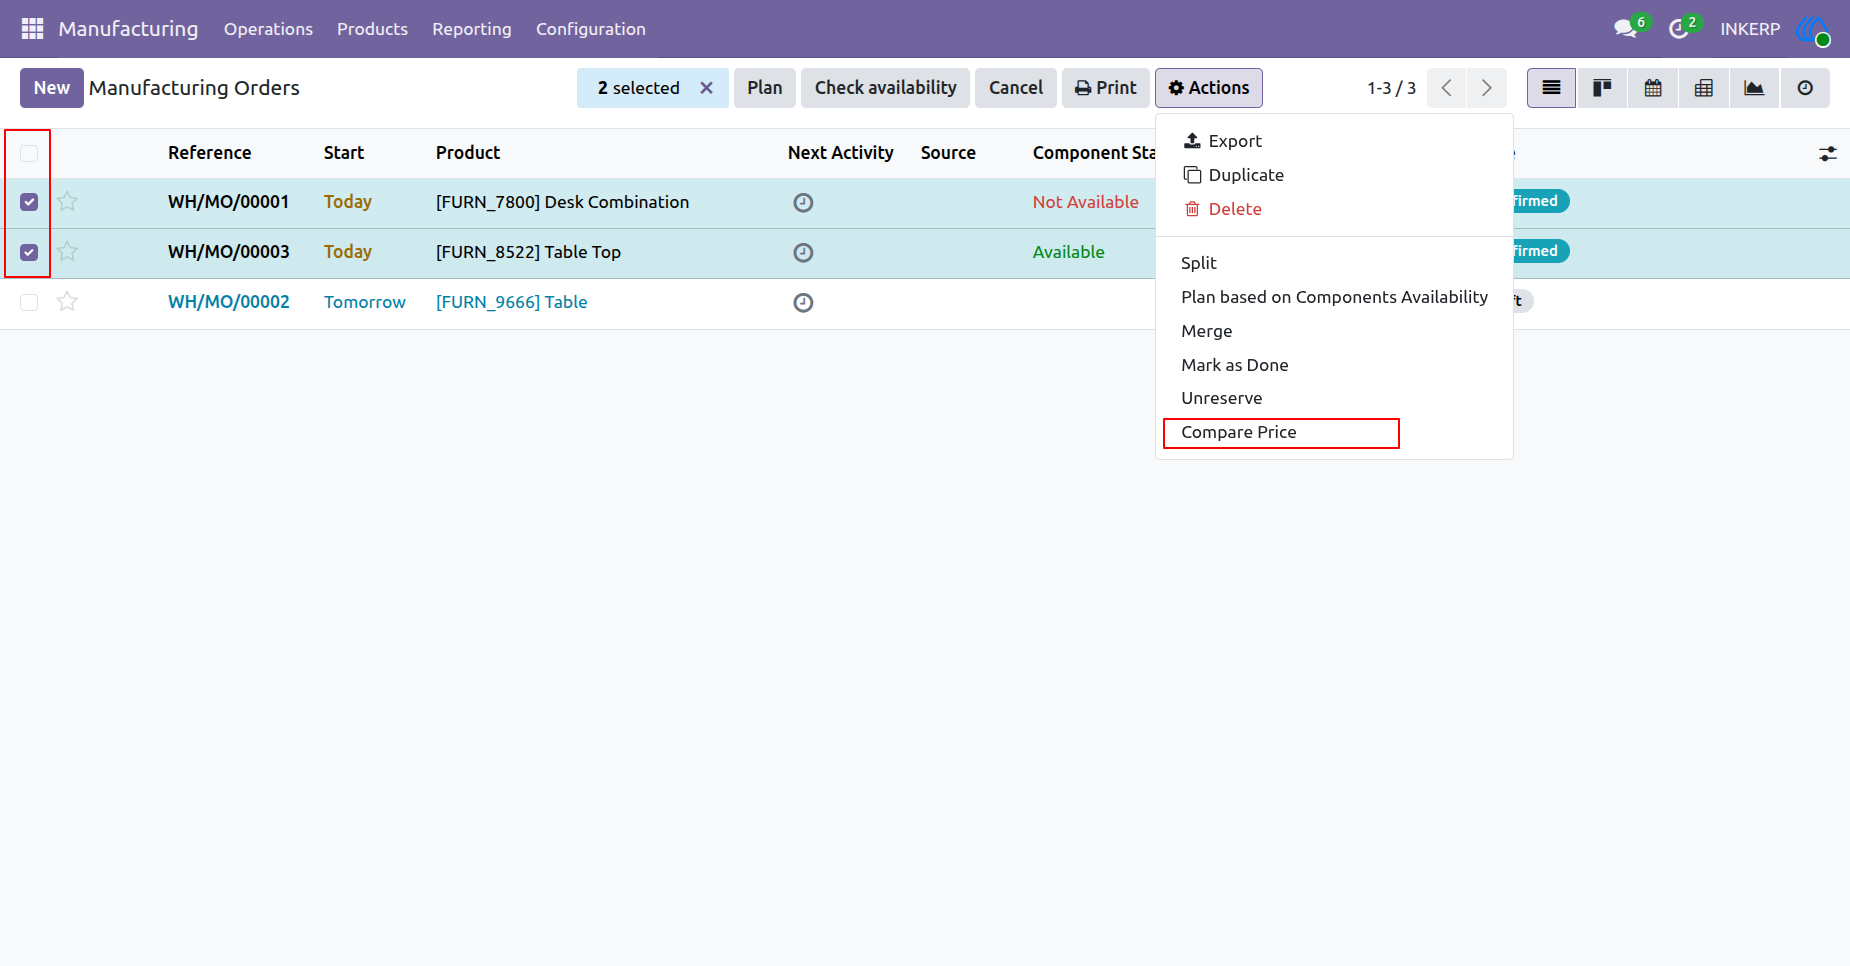Click the New button
This screenshot has width=1850, height=966.
click(52, 88)
